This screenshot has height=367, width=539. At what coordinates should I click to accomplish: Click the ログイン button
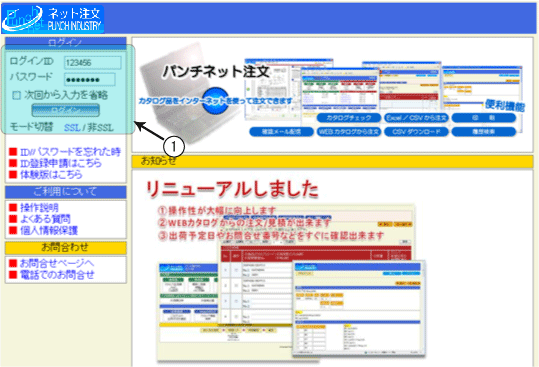[66, 110]
